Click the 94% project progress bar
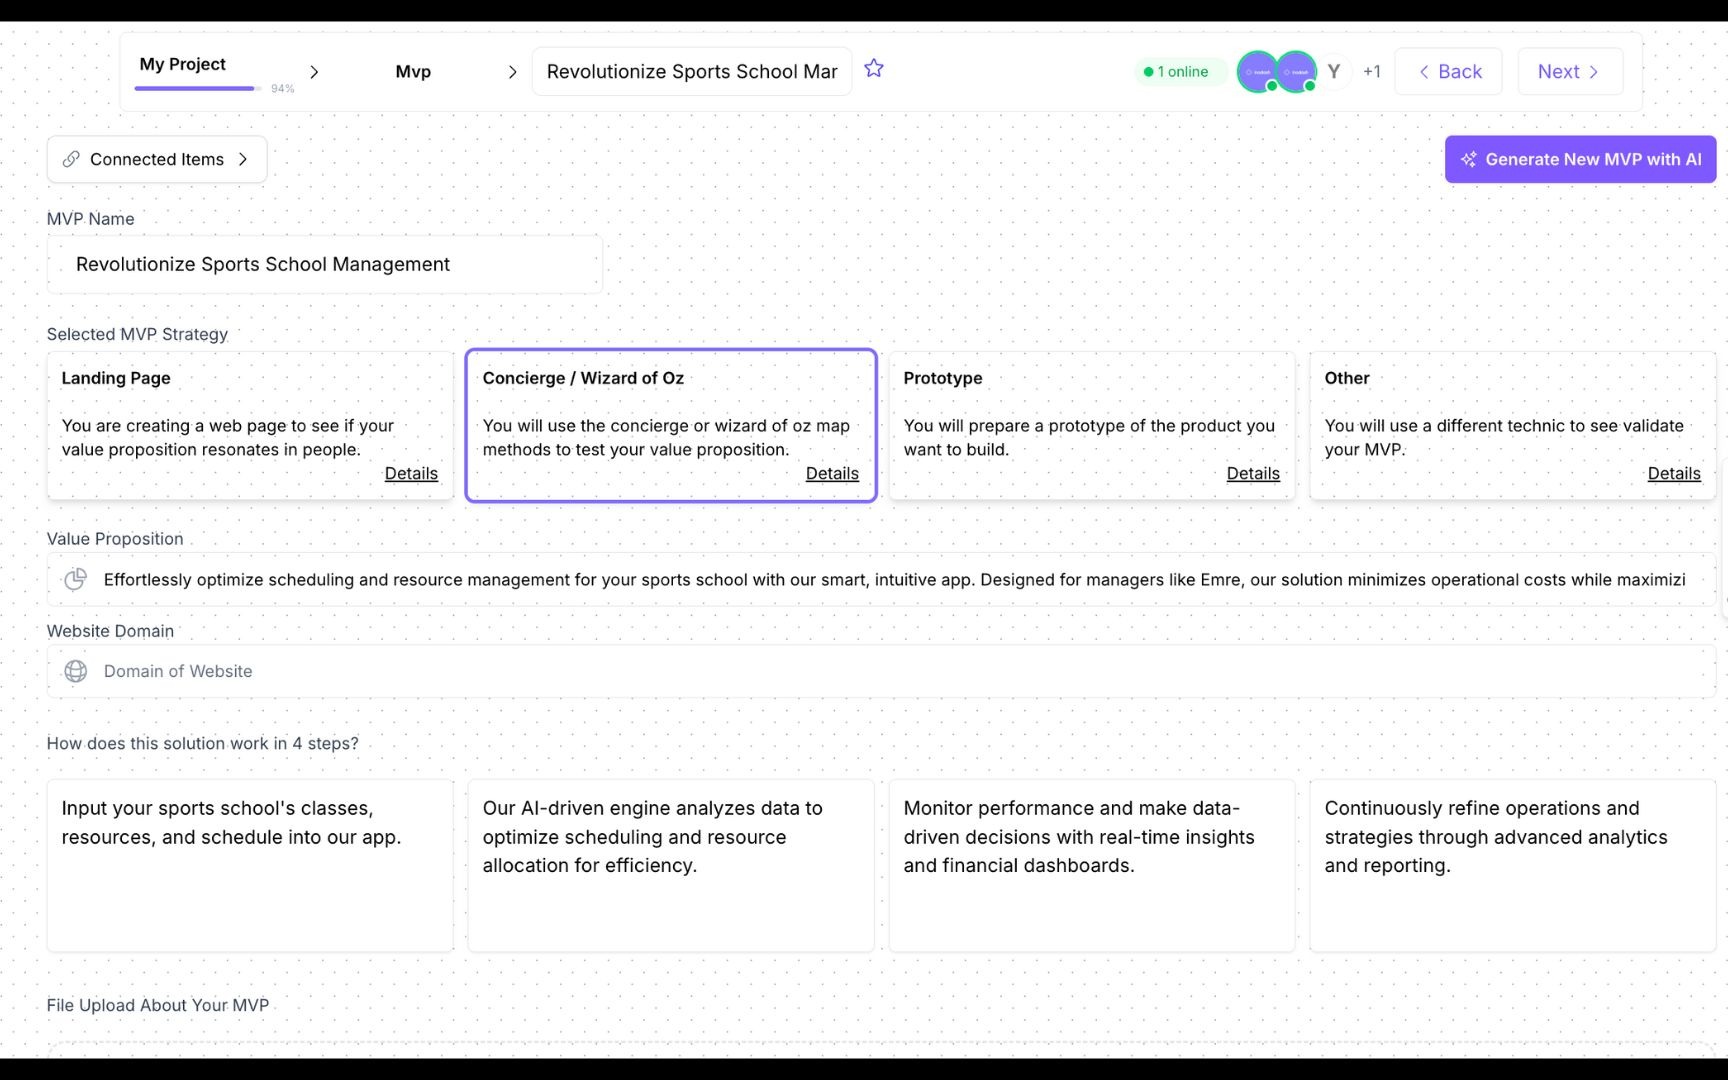The width and height of the screenshot is (1728, 1080). (x=195, y=88)
